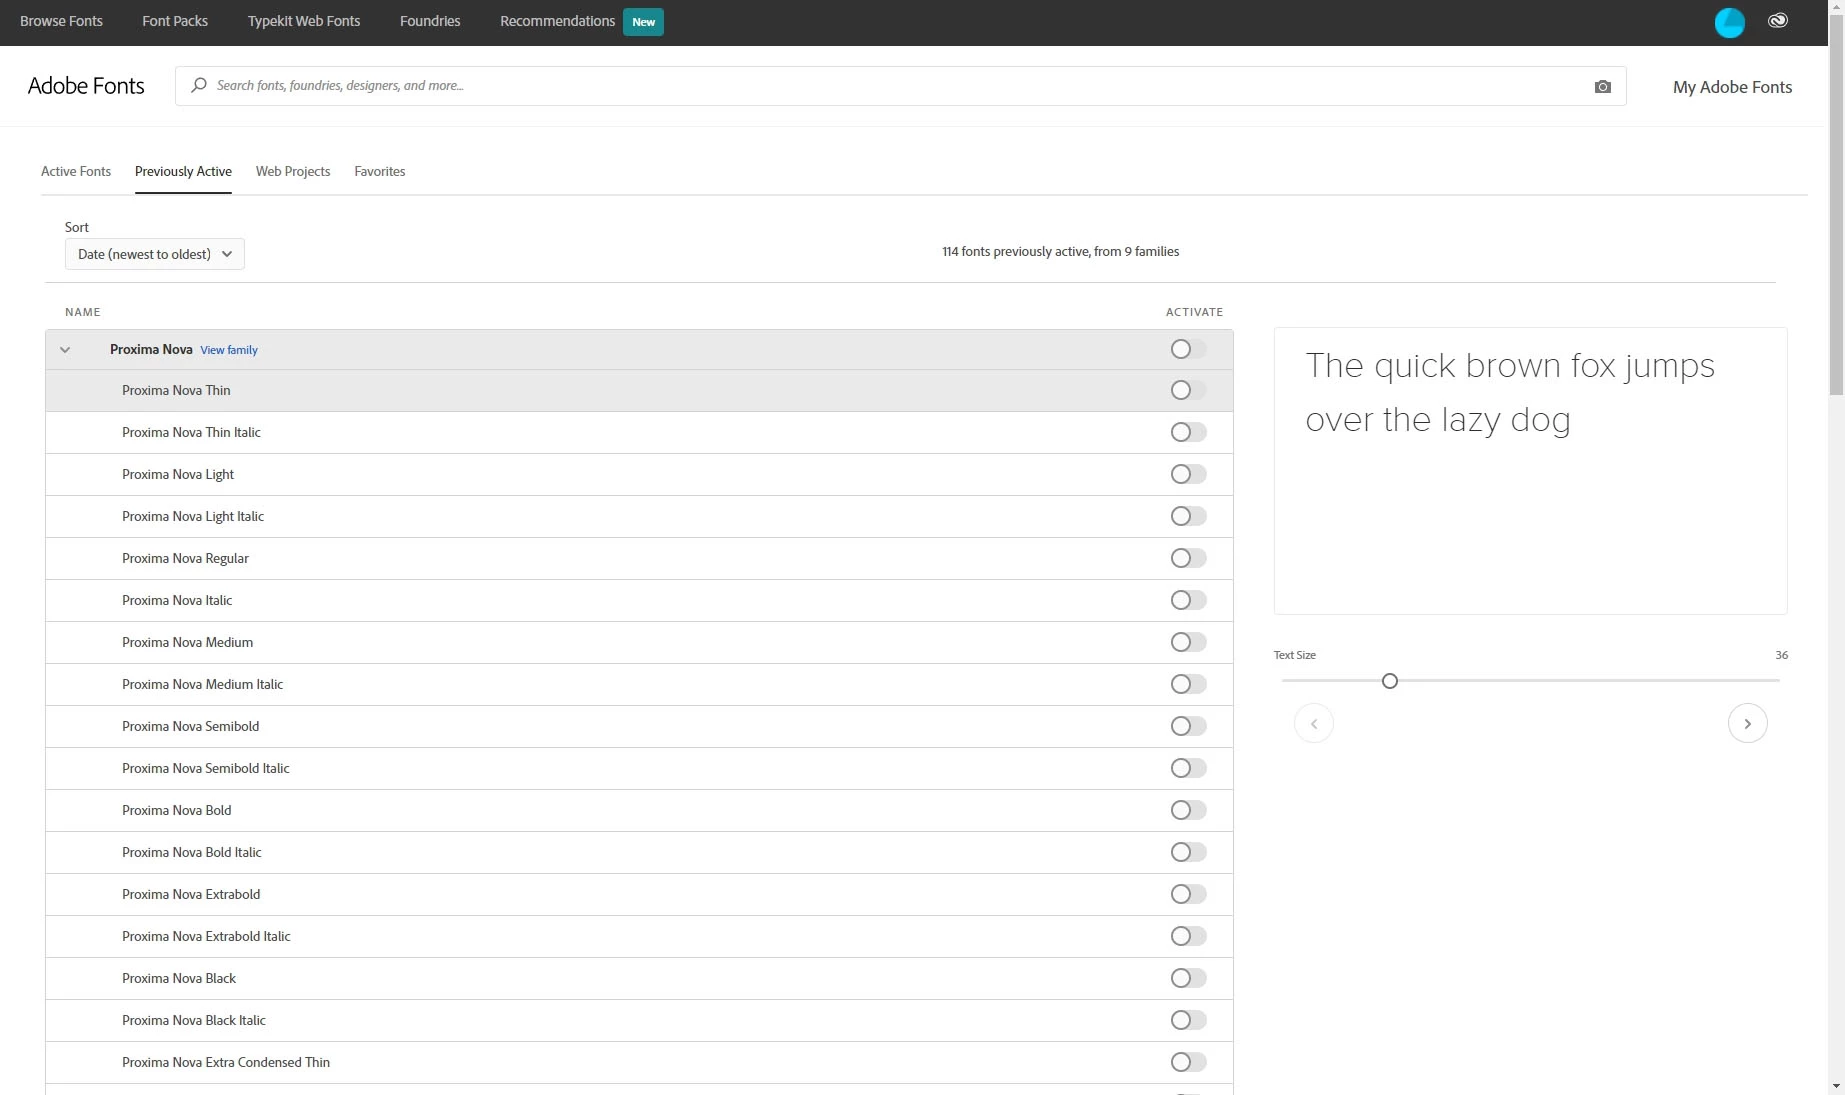Open the user profile avatar
The image size is (1845, 1095).
pos(1729,22)
